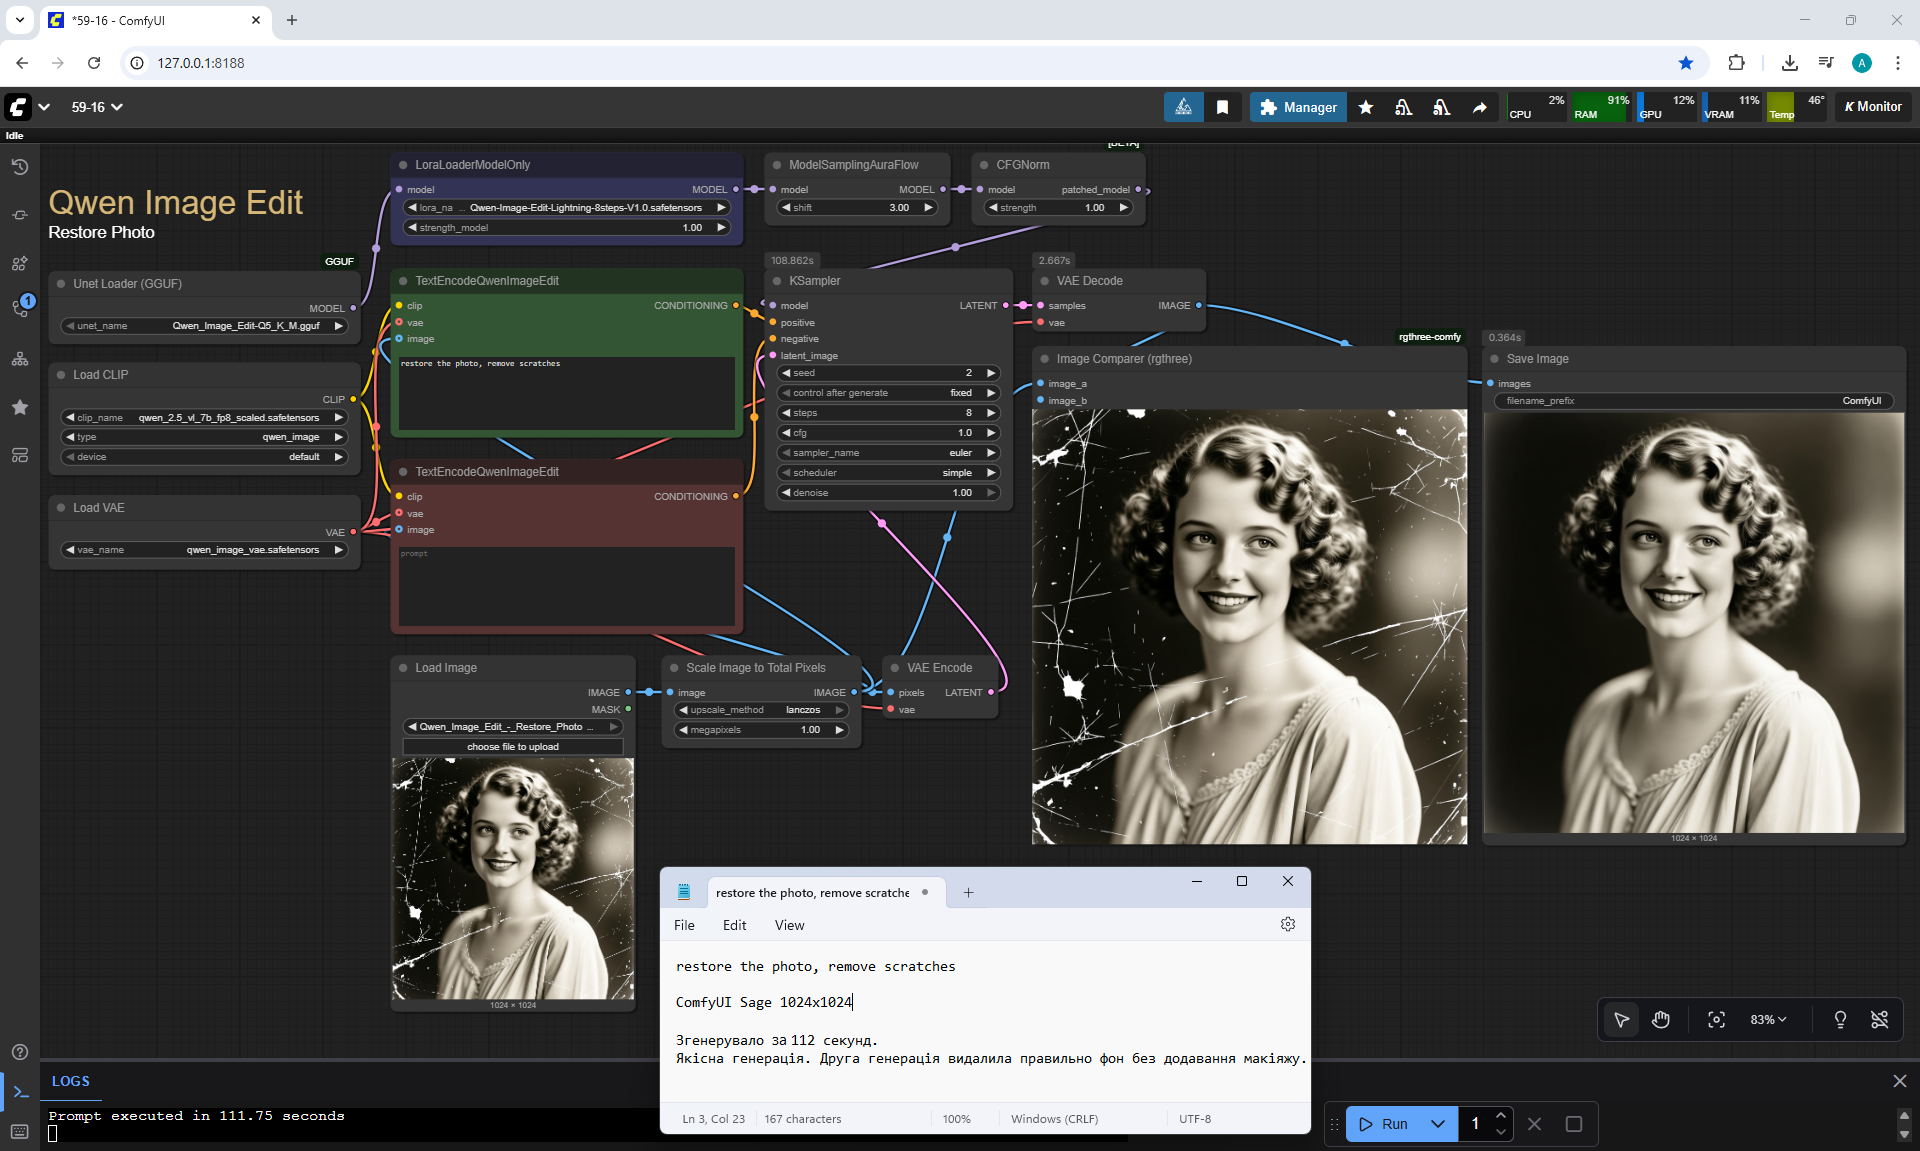Click the bookmark icon in top toolbar
This screenshot has height=1151, width=1920.
point(1222,107)
